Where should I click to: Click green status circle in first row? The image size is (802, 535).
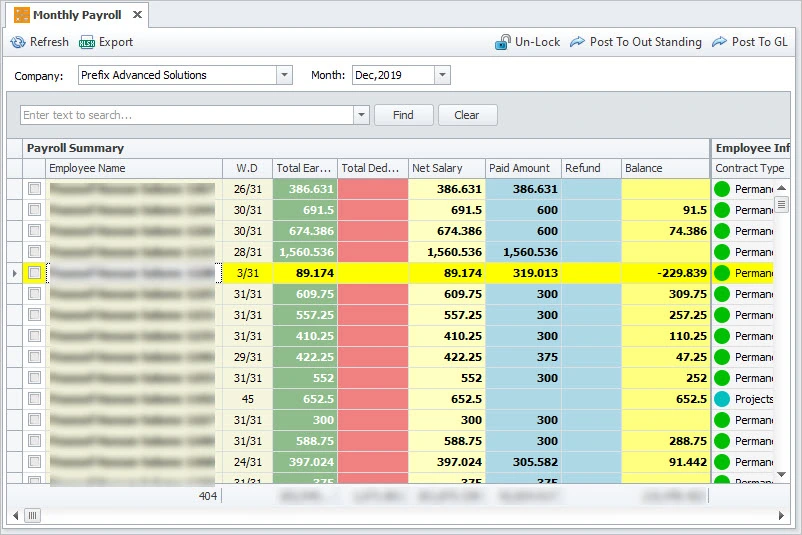[722, 189]
